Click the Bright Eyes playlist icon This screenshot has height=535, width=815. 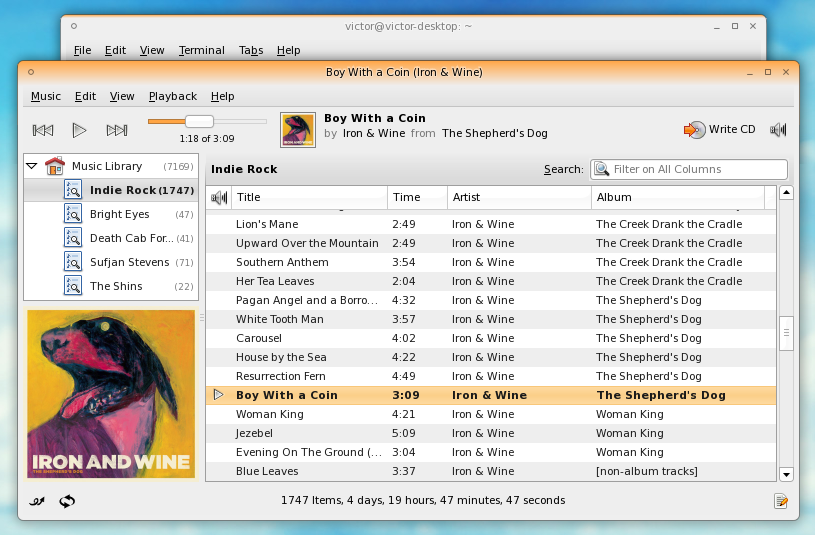click(73, 214)
